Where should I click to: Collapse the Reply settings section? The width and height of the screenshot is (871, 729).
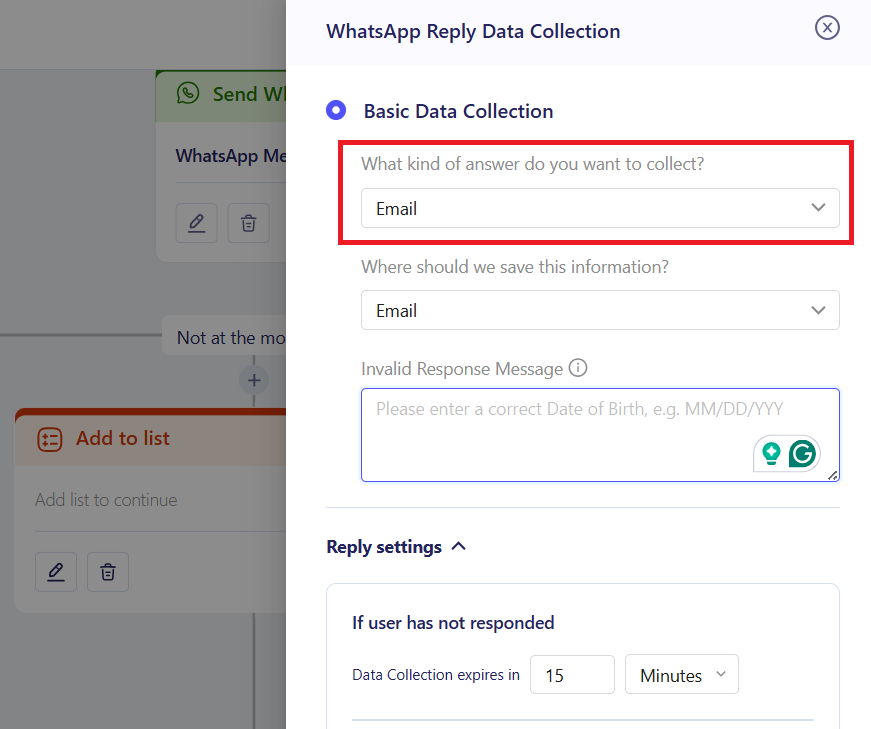(458, 546)
